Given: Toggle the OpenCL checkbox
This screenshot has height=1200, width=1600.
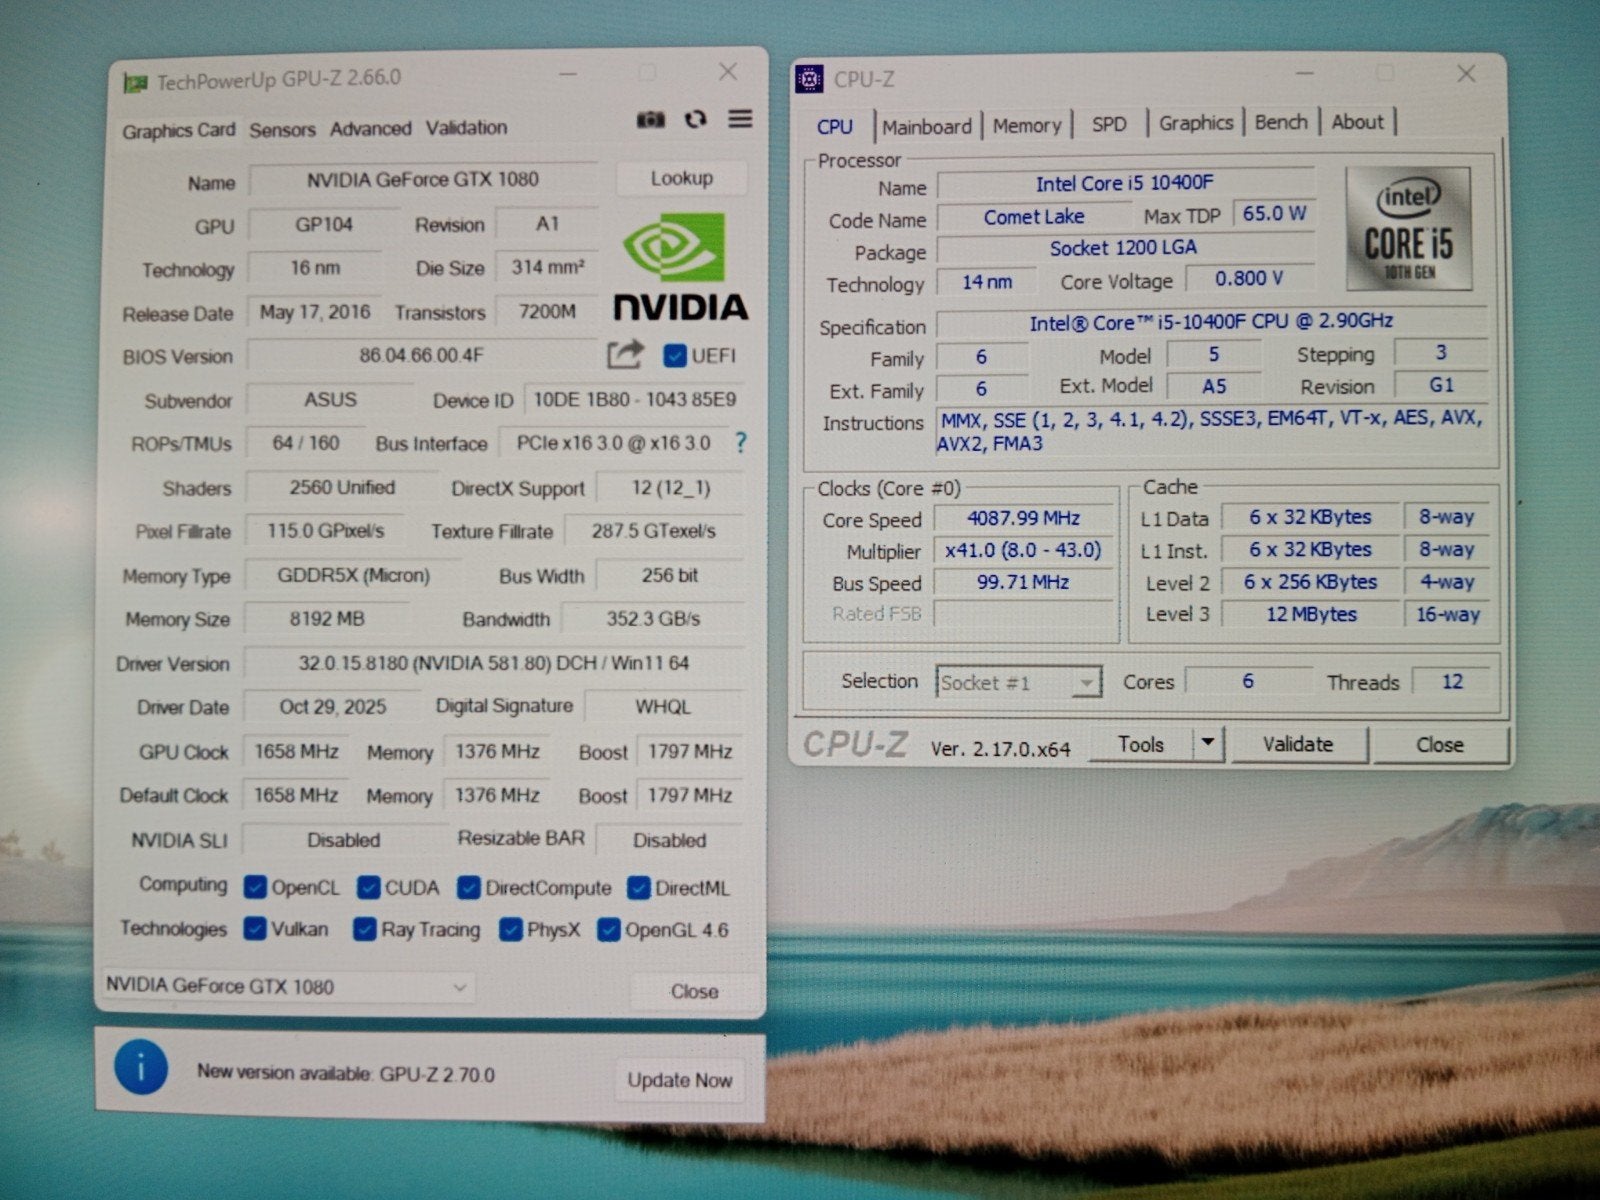Looking at the screenshot, I should click(x=255, y=887).
